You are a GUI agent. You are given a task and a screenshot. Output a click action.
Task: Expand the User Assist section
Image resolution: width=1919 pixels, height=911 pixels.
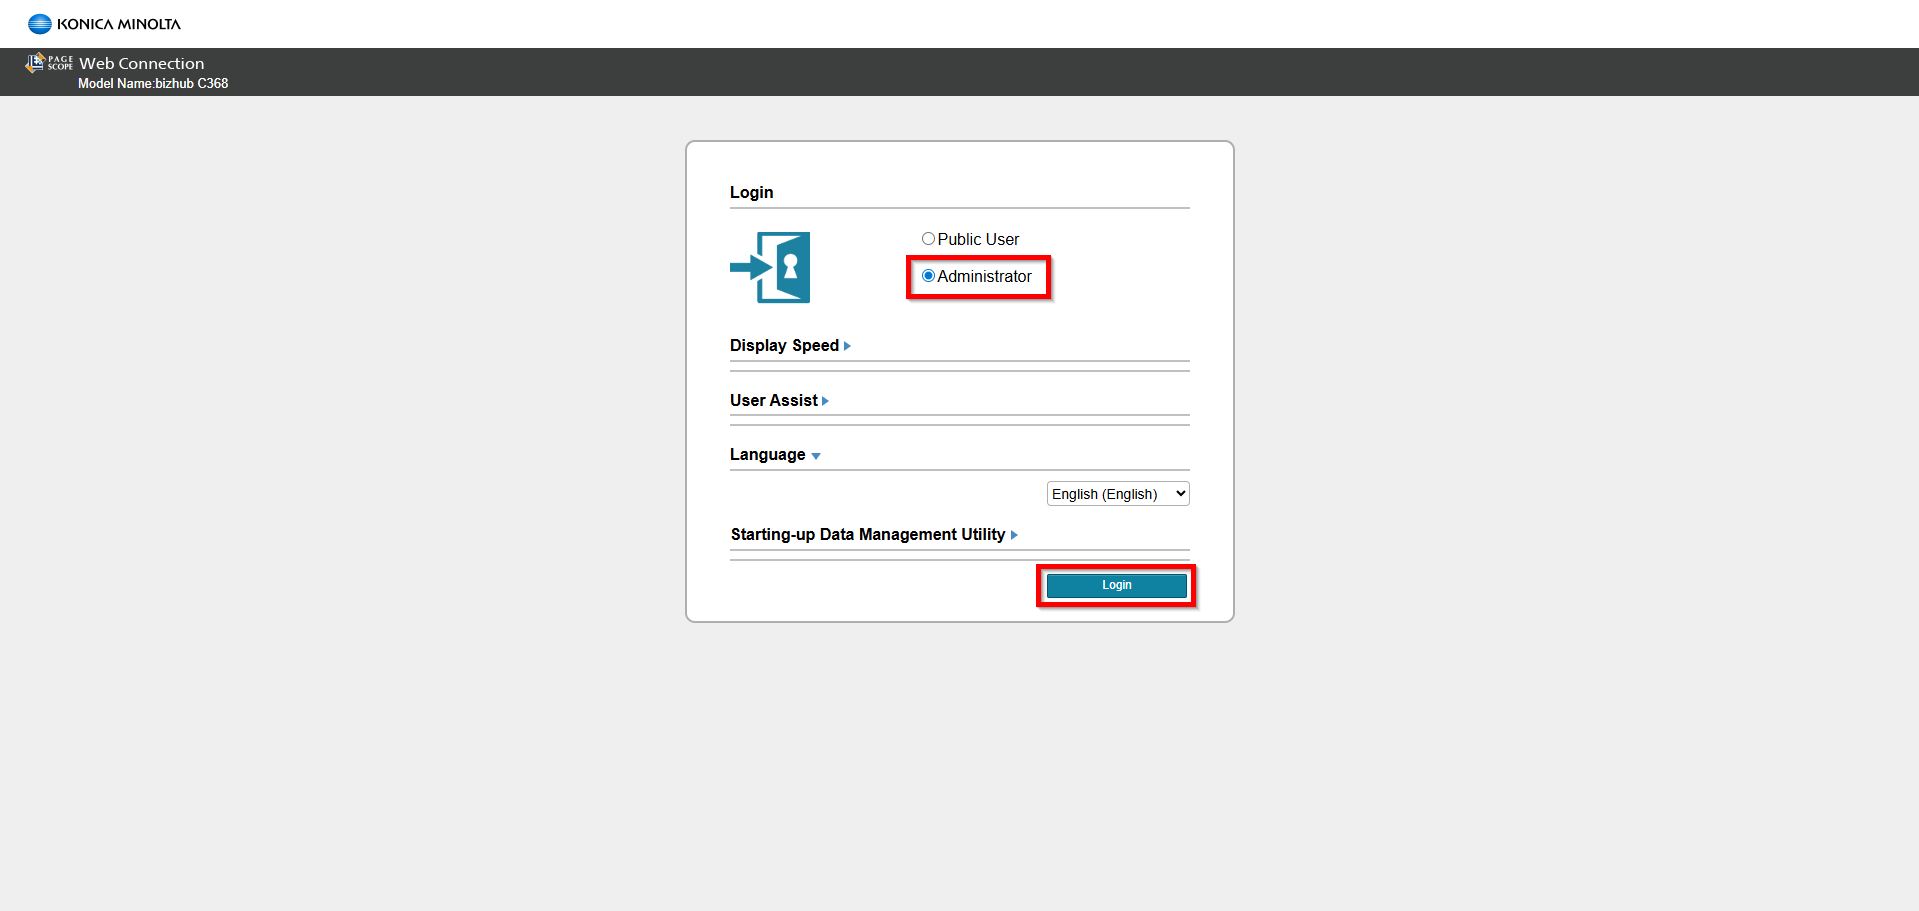[773, 401]
